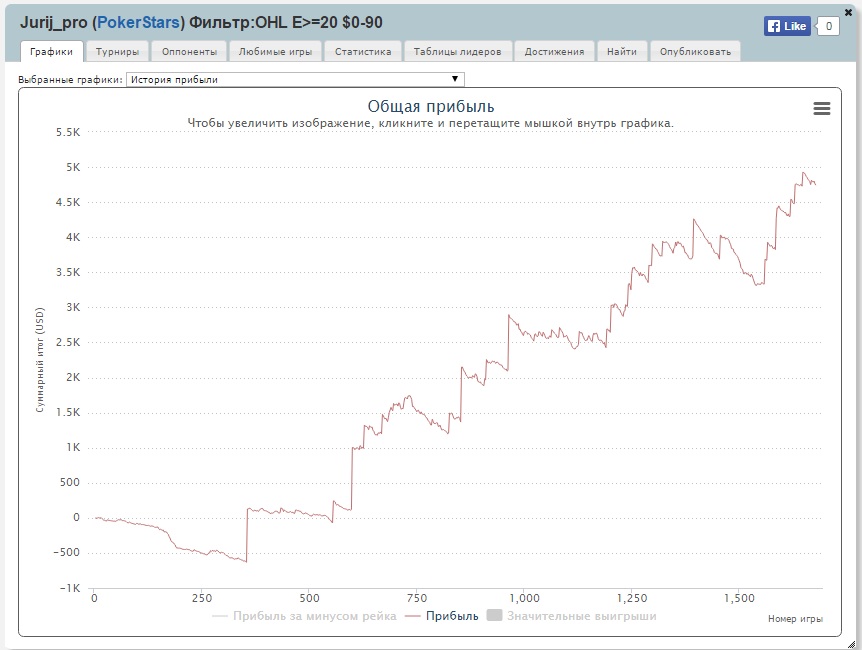862x650 pixels.
Task: Select the Графики tab
Action: coord(51,51)
